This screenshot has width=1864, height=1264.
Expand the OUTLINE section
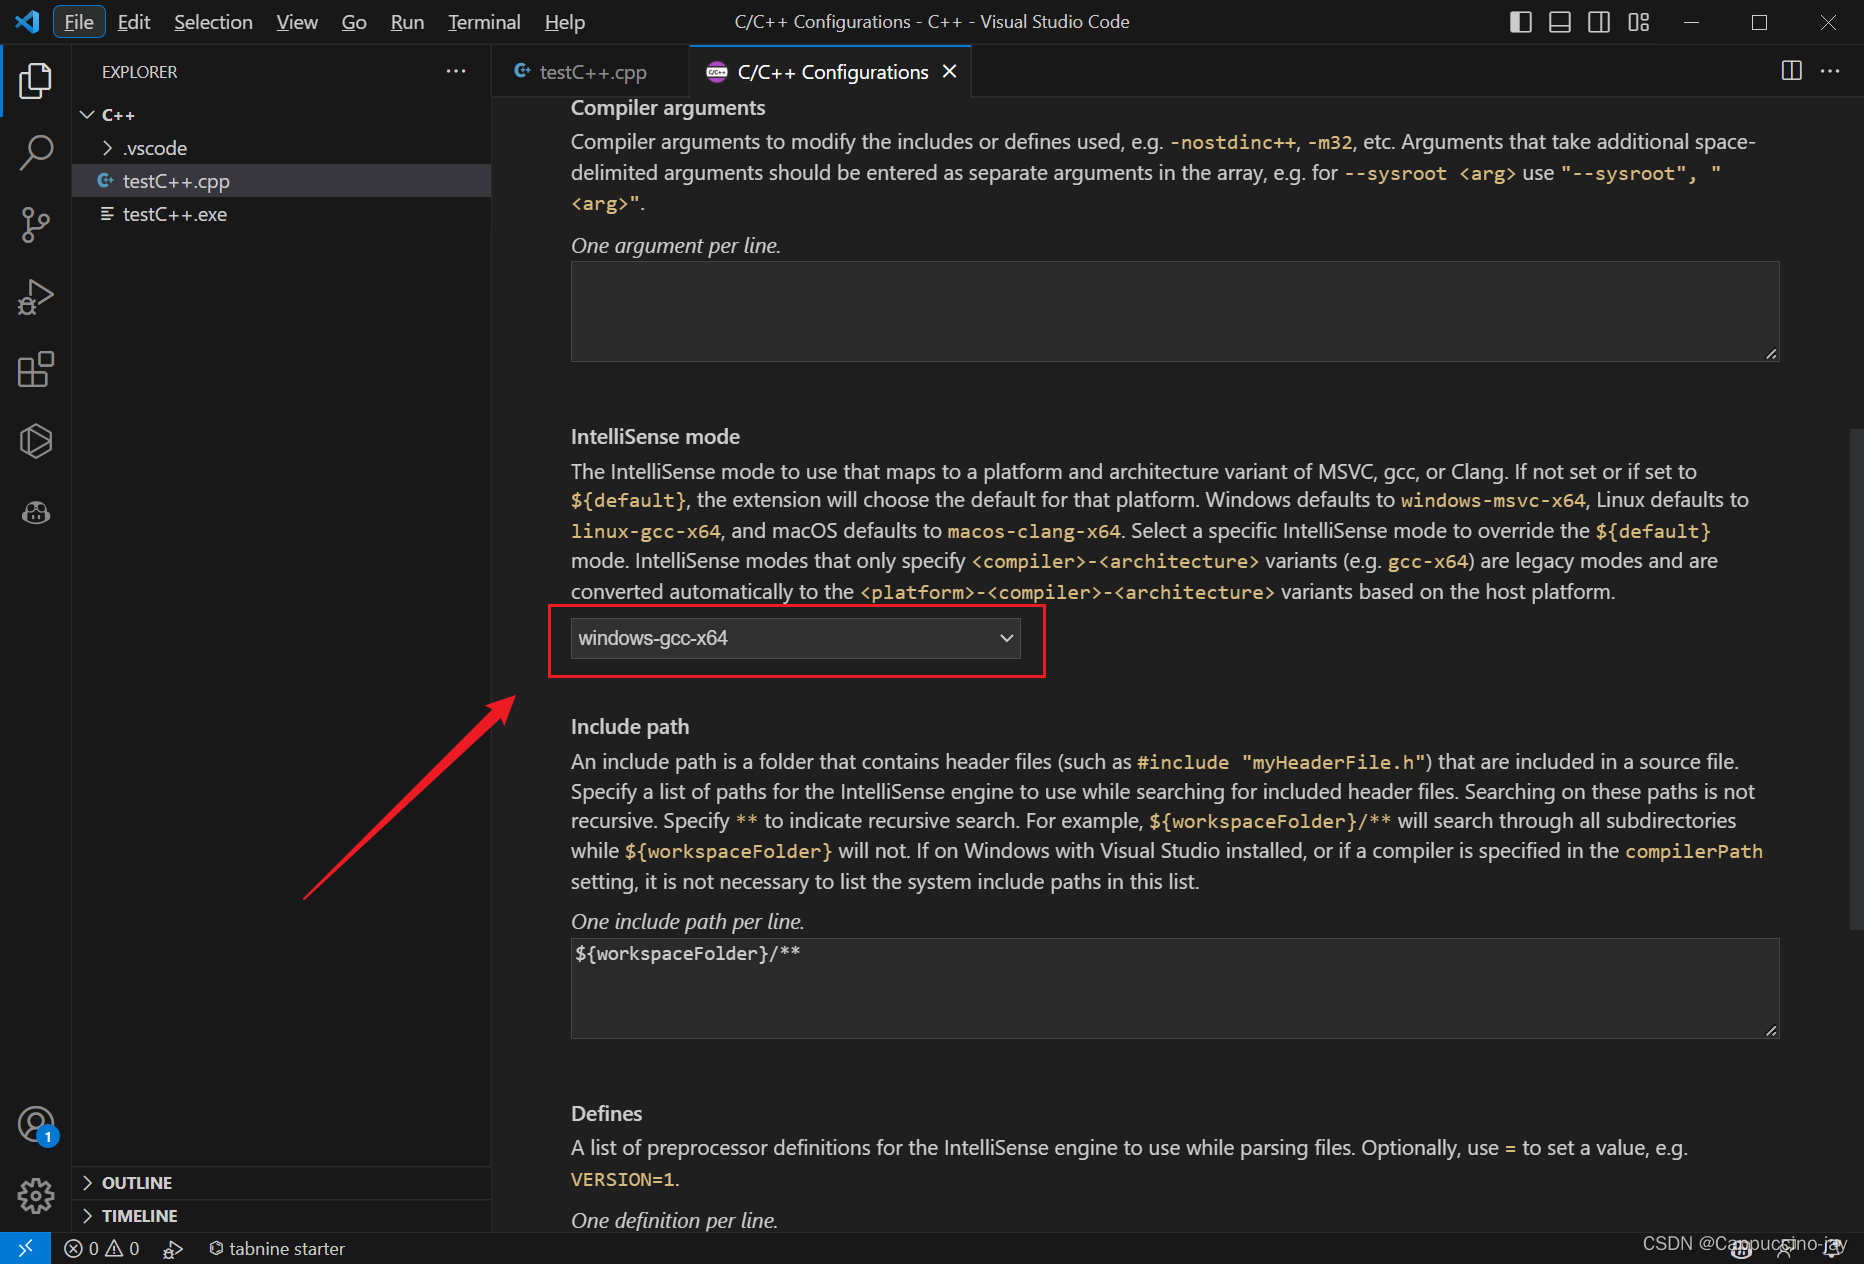click(282, 1183)
